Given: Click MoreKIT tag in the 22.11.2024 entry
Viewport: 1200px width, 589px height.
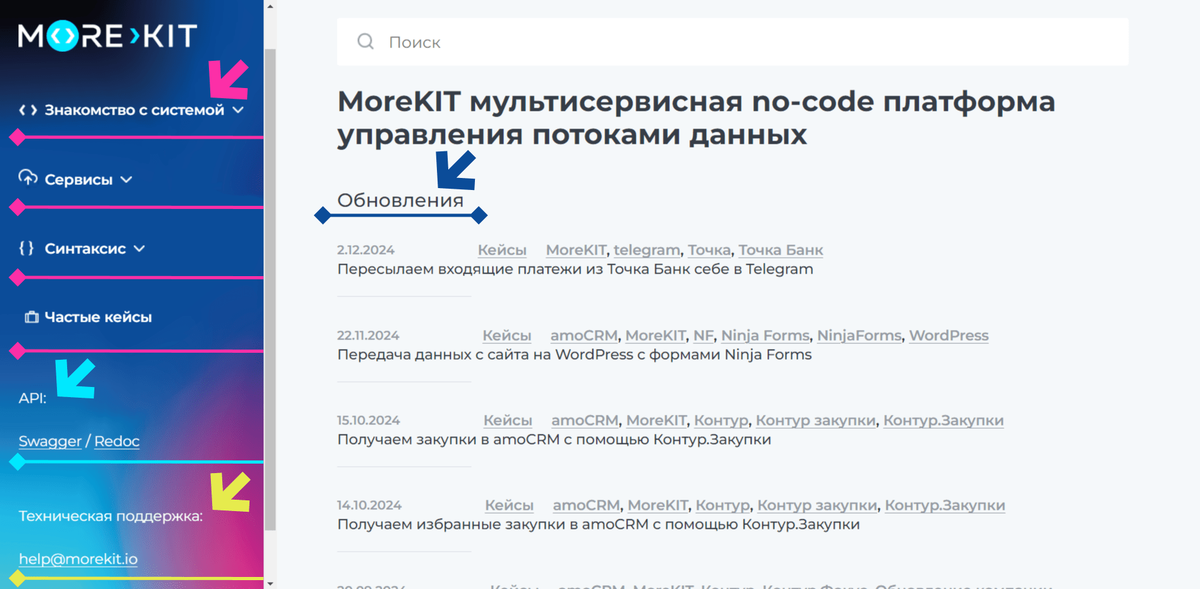Looking at the screenshot, I should coord(656,335).
